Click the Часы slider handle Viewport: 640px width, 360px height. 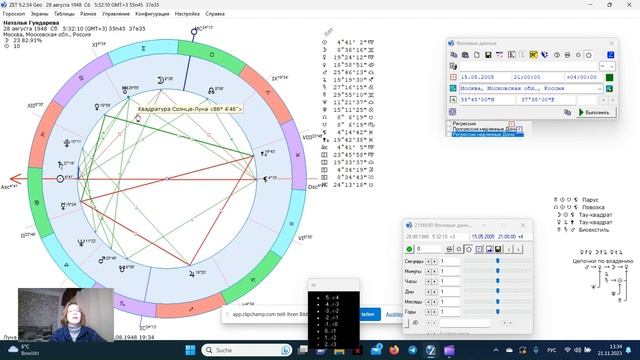click(498, 281)
